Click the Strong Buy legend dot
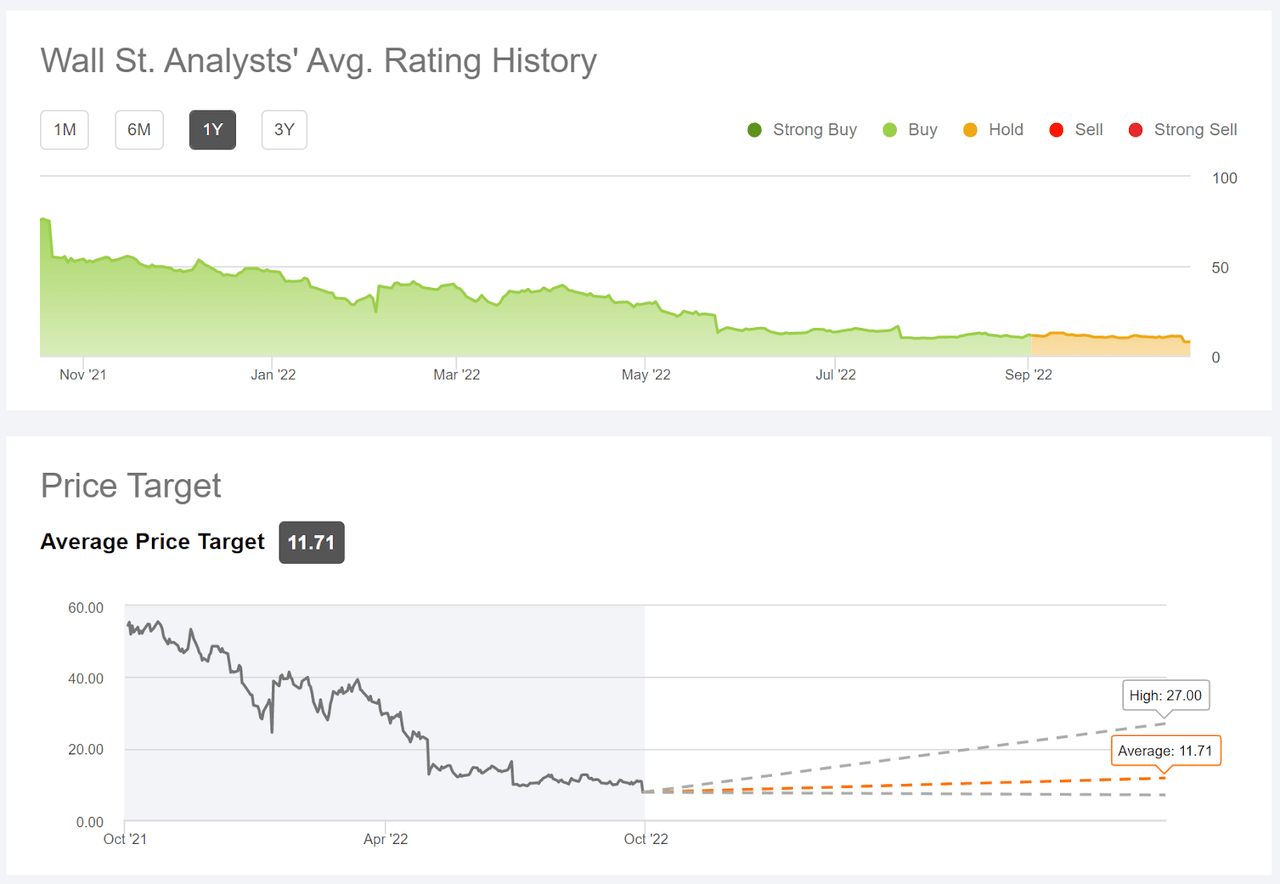1280x884 pixels. (x=753, y=129)
